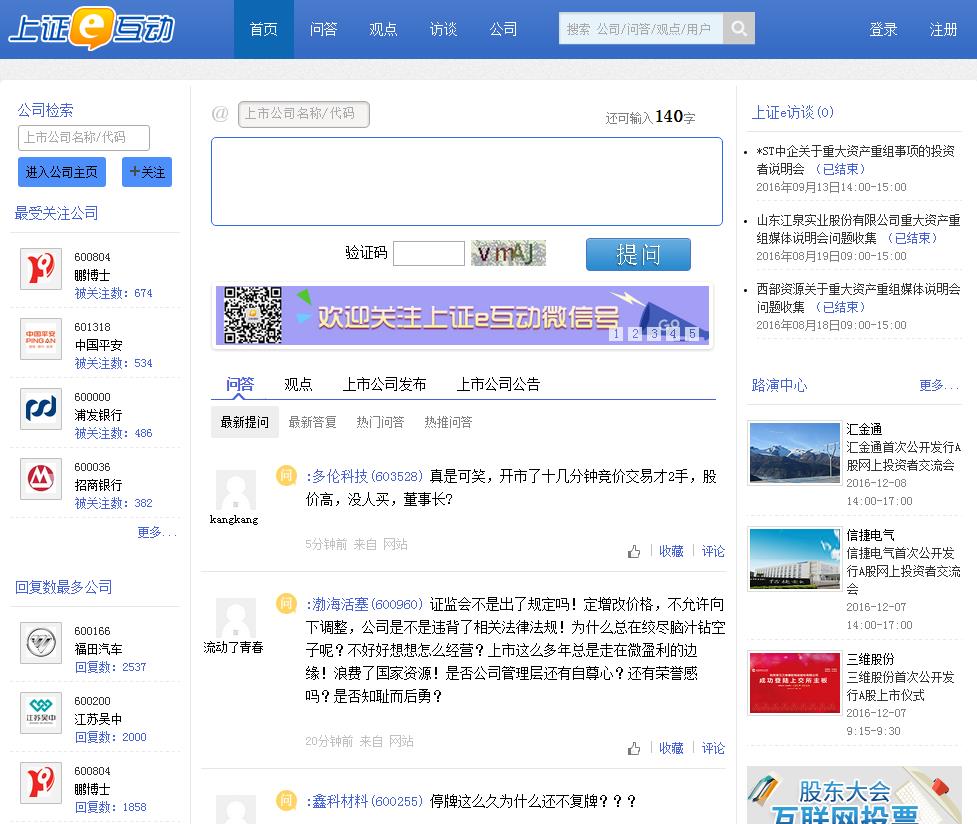The image size is (977, 824).
Task: Focus the 公司检索 company name field
Action: coord(83,138)
